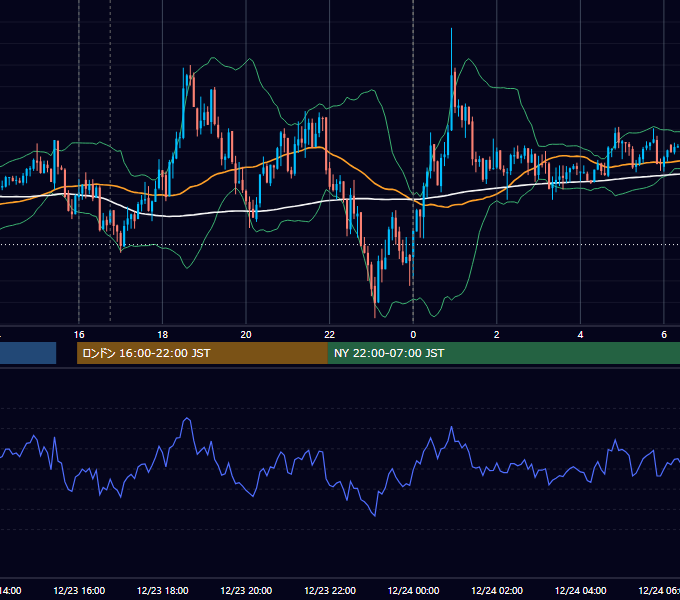680x600 pixels.
Task: Click the ロンドン 16:00-22:00 JST session bar
Action: click(x=202, y=353)
